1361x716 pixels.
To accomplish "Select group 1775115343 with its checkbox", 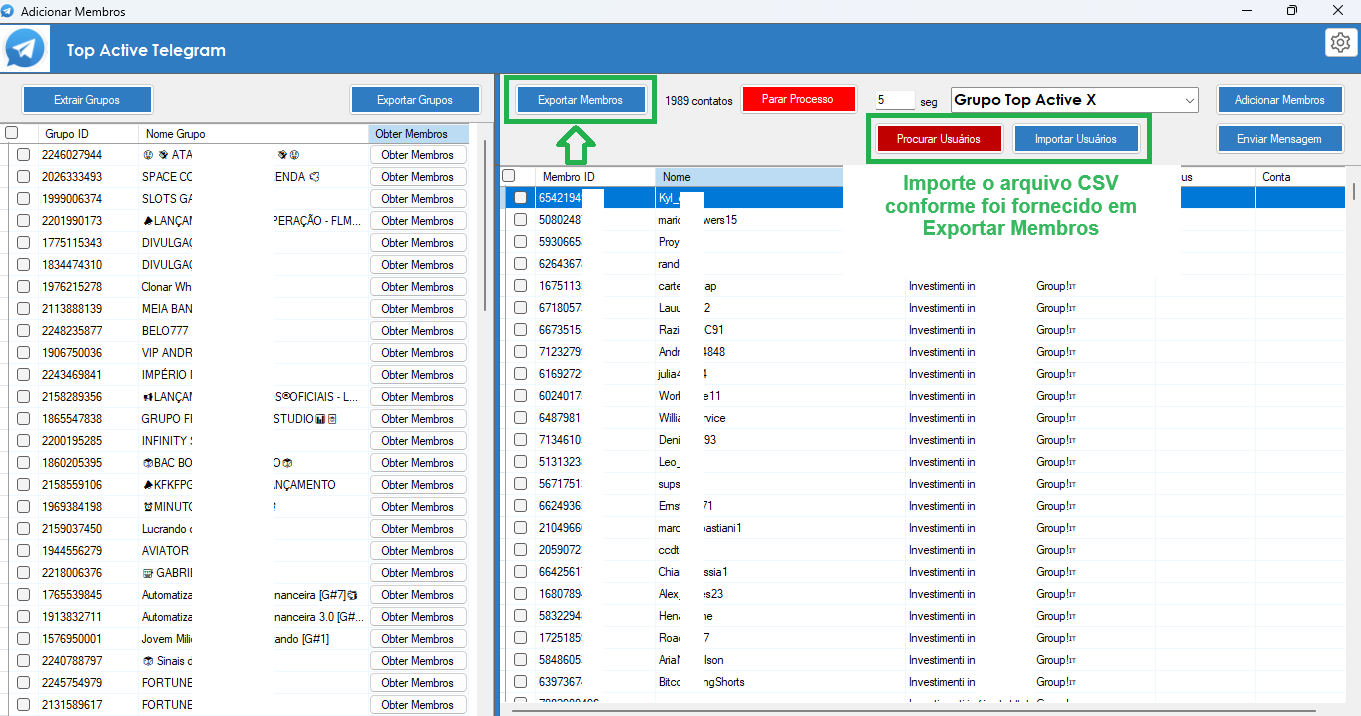I will pos(23,243).
